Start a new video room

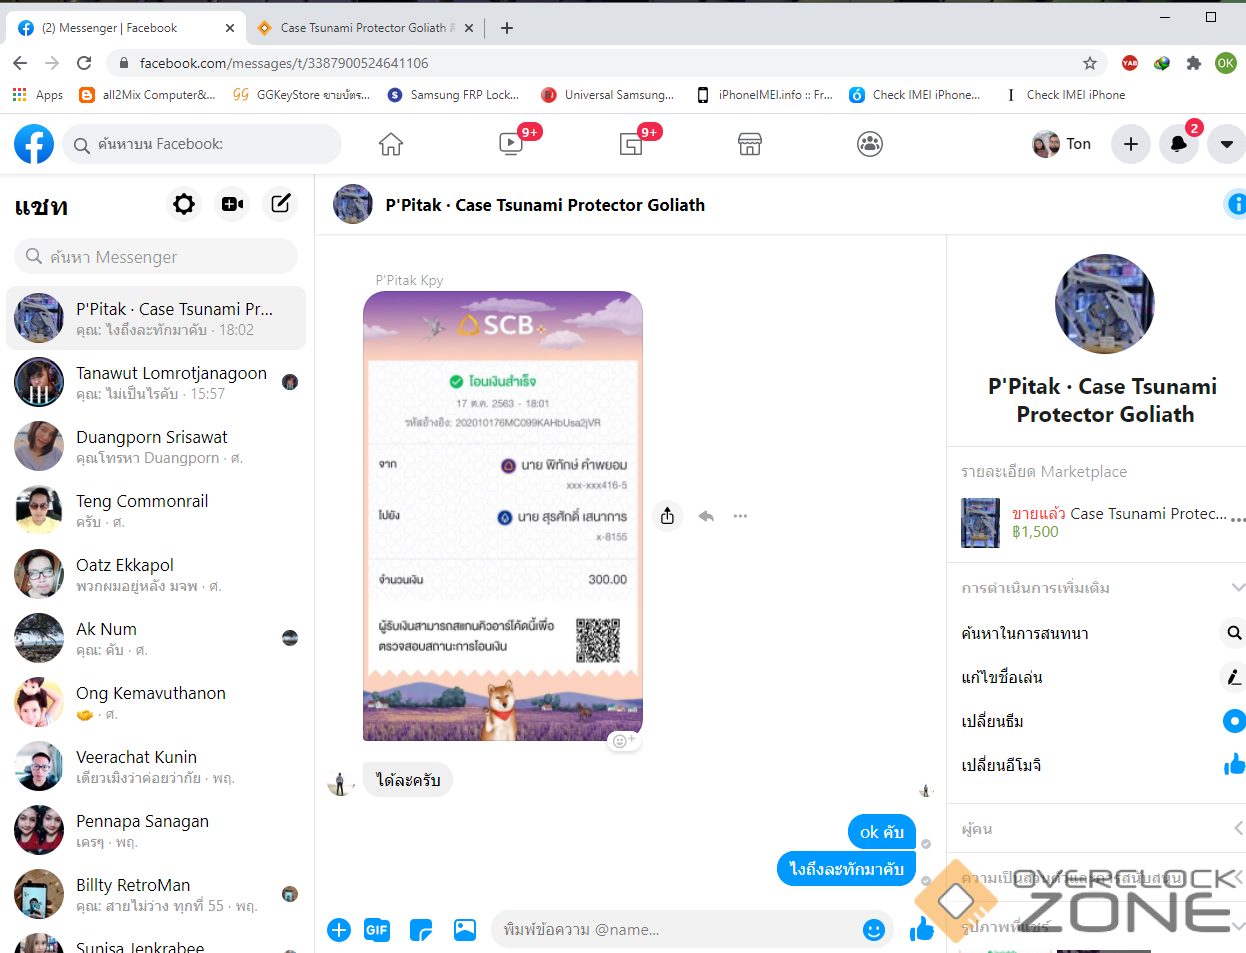click(x=233, y=204)
